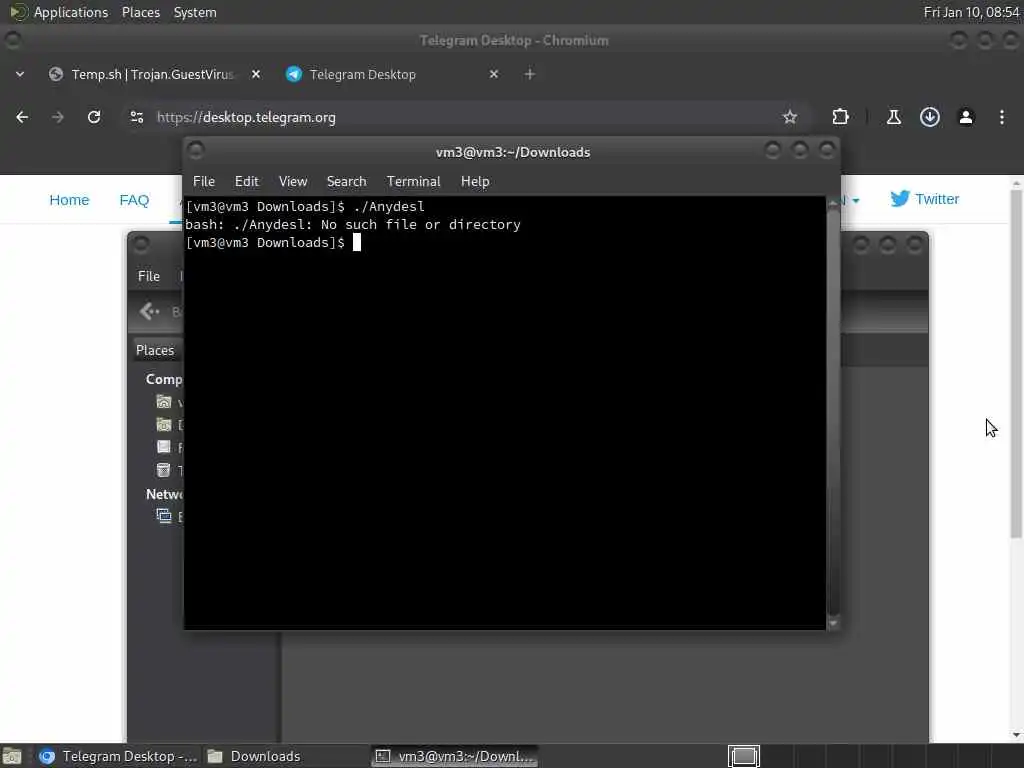Switch to vm3@vm3 terminal taskbar button
This screenshot has width=1024, height=768.
[x=455, y=757]
